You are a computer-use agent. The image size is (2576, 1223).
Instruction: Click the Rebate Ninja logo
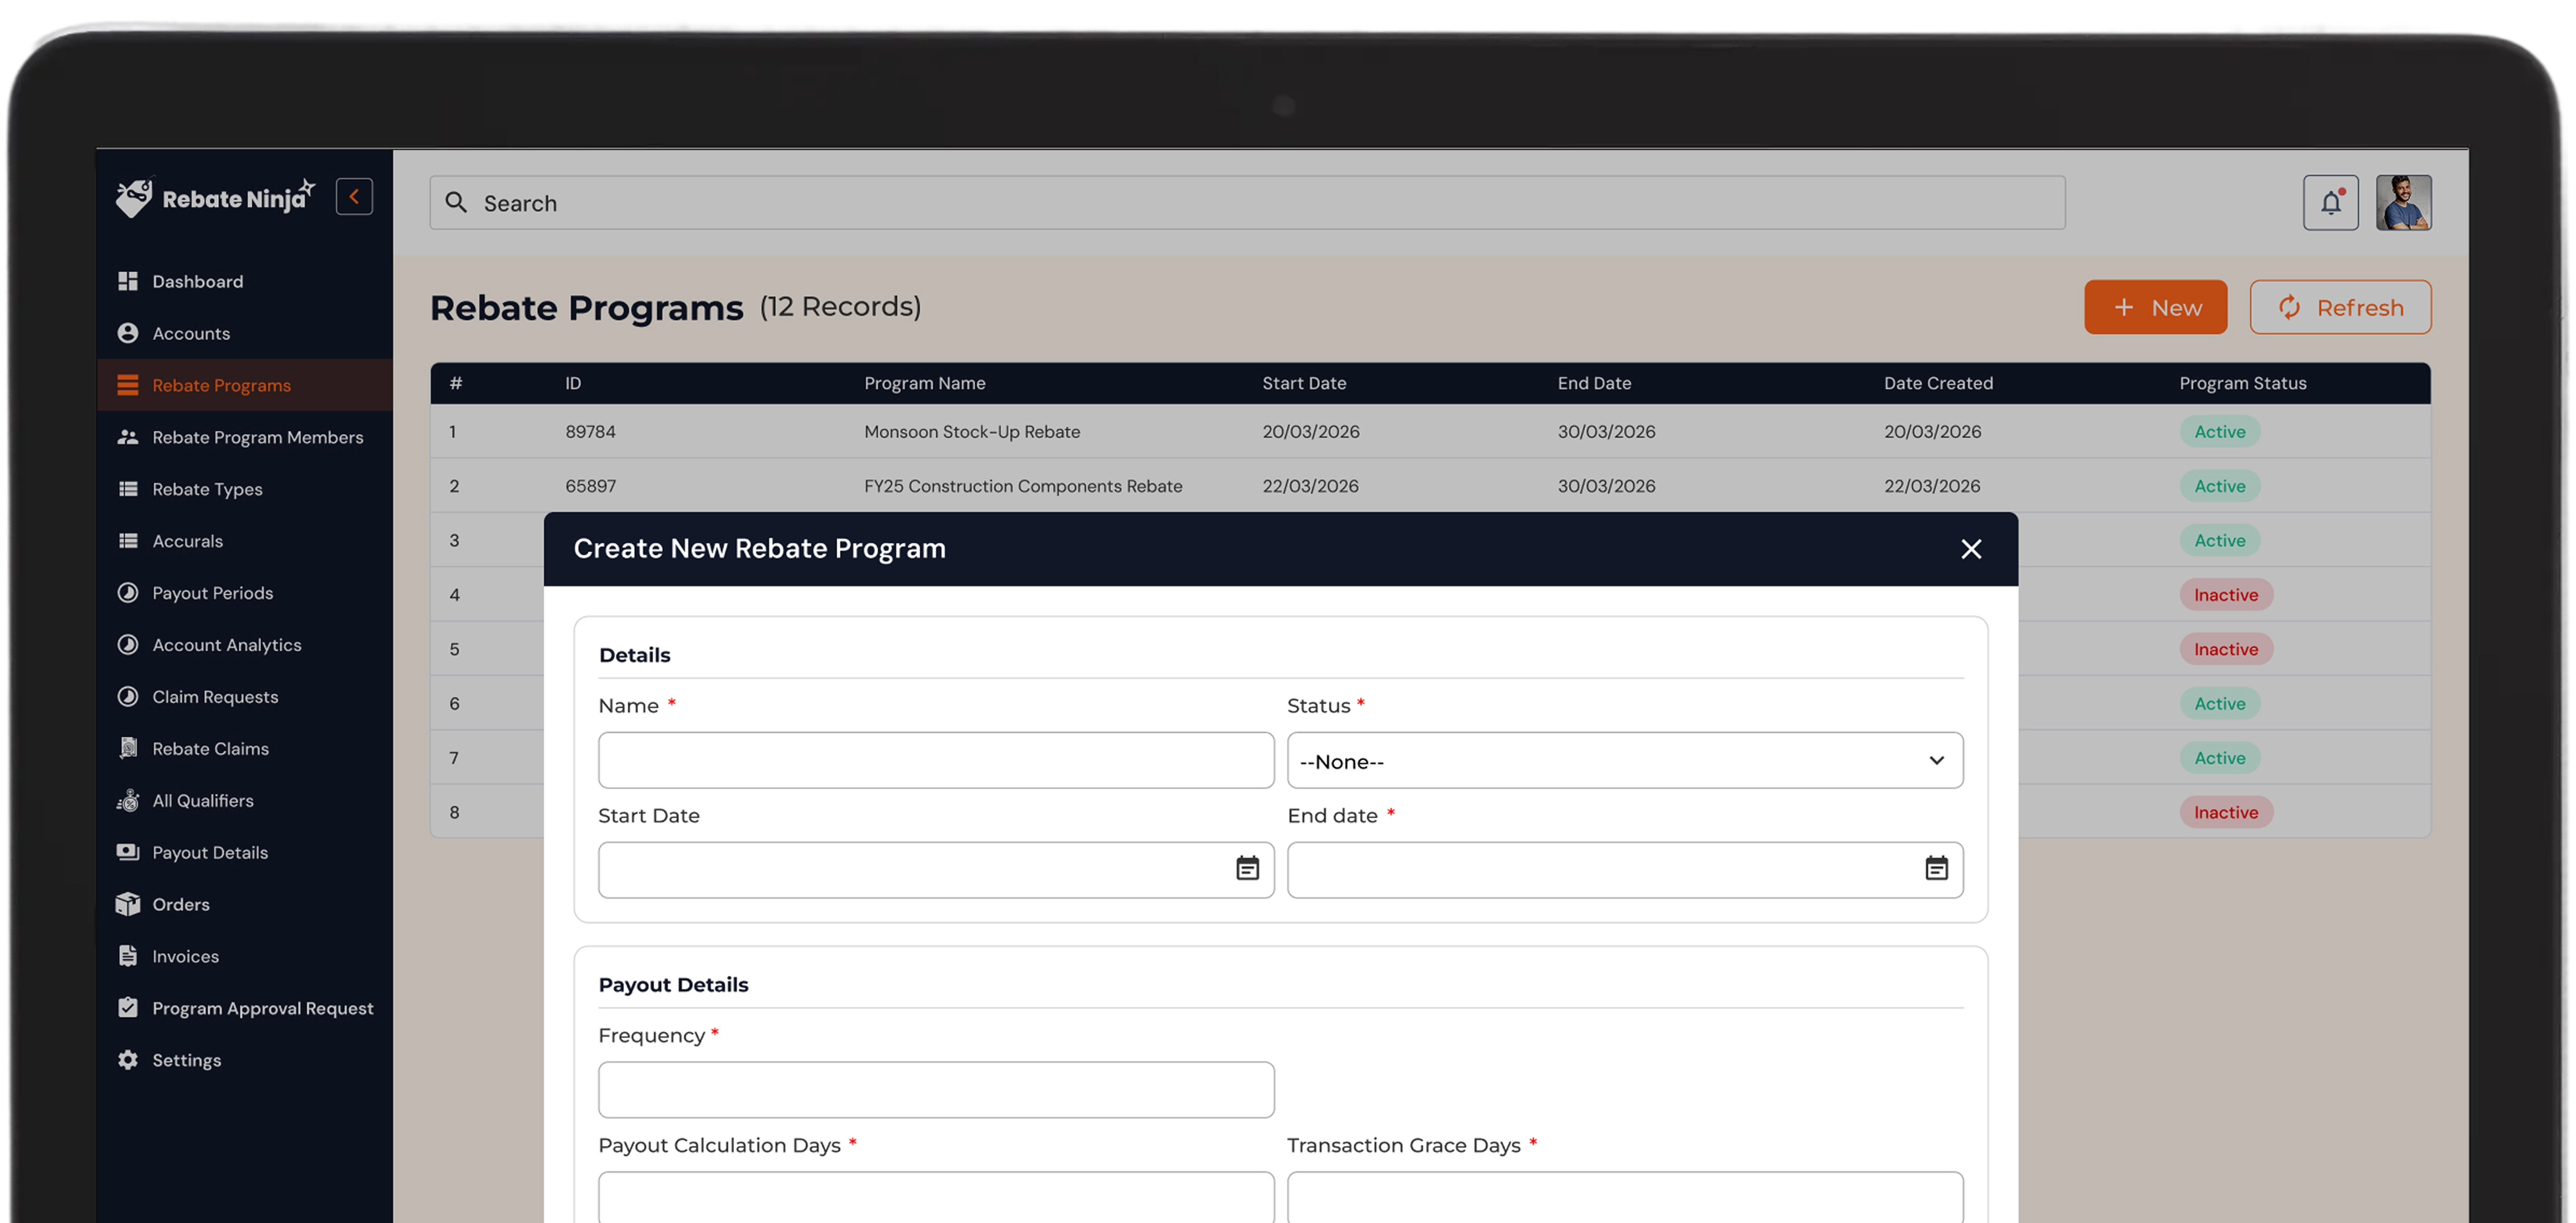coord(215,197)
